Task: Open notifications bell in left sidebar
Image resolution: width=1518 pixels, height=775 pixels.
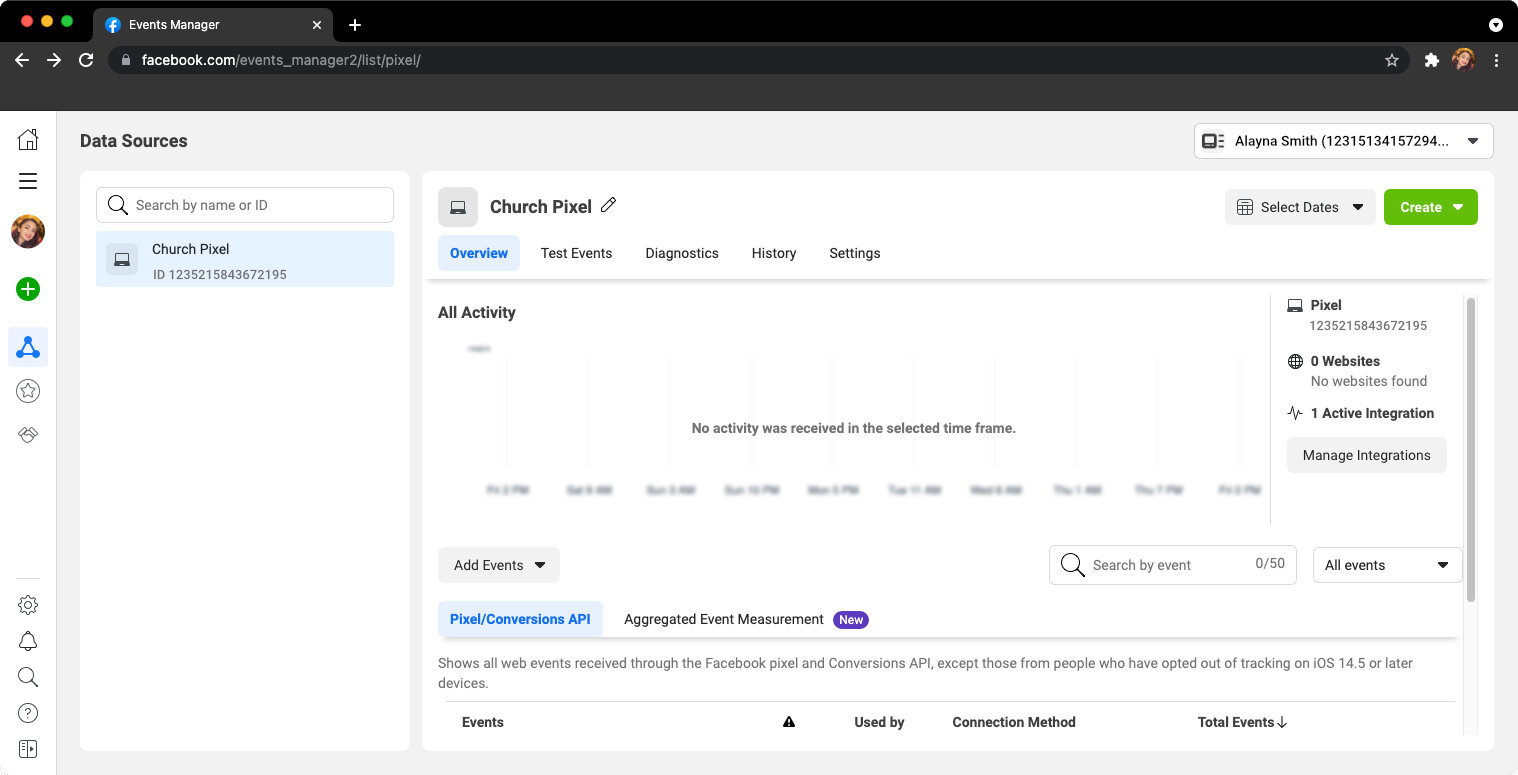Action: click(x=28, y=641)
